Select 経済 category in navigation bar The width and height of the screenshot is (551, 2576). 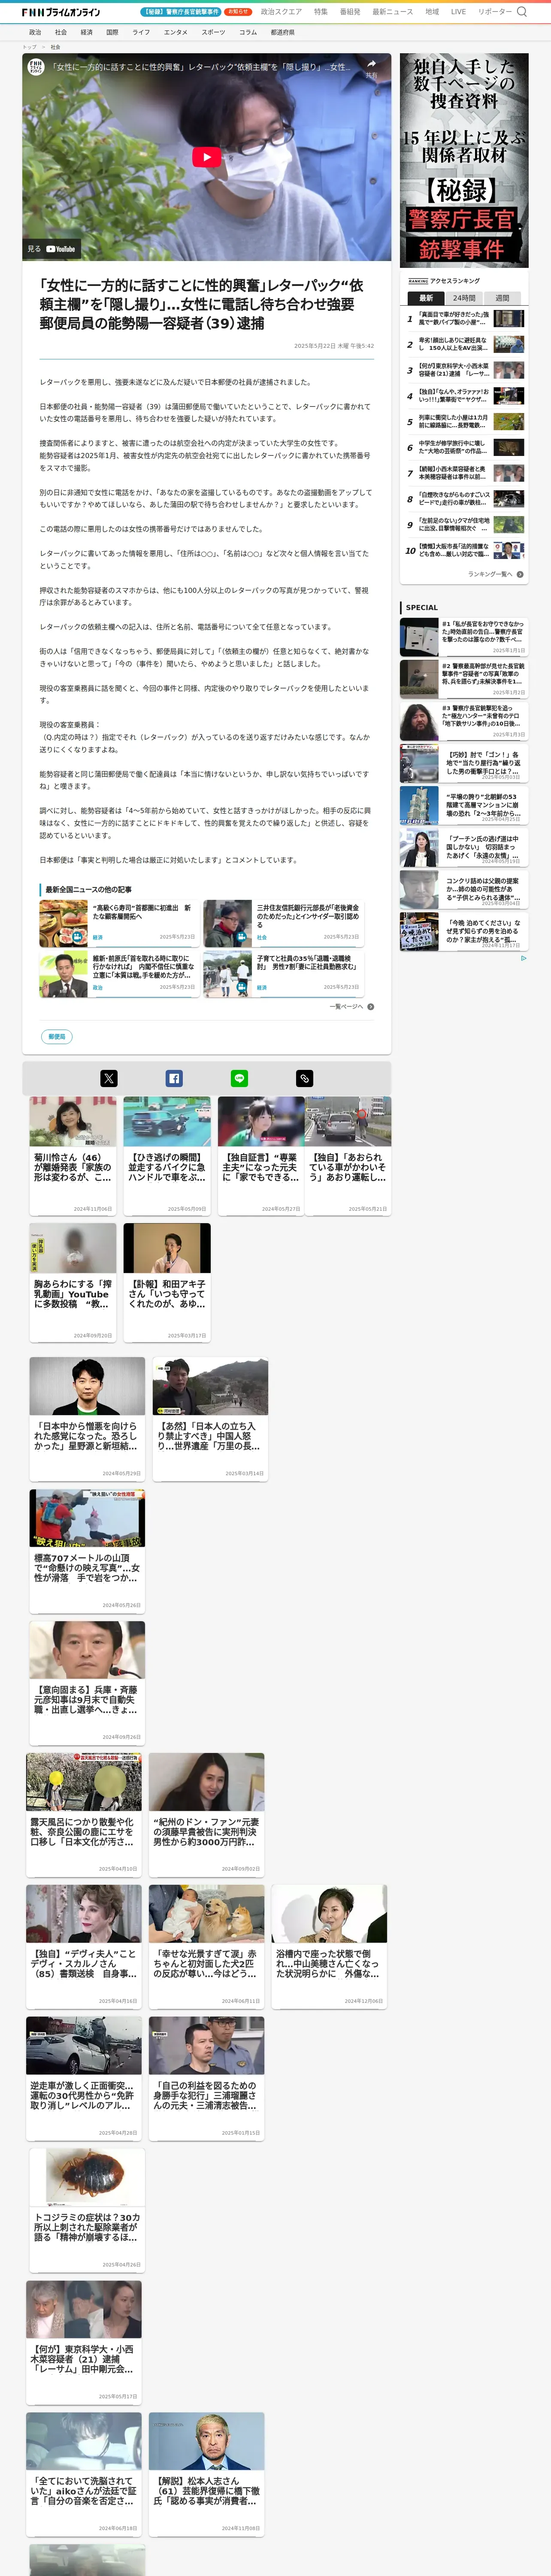click(87, 32)
